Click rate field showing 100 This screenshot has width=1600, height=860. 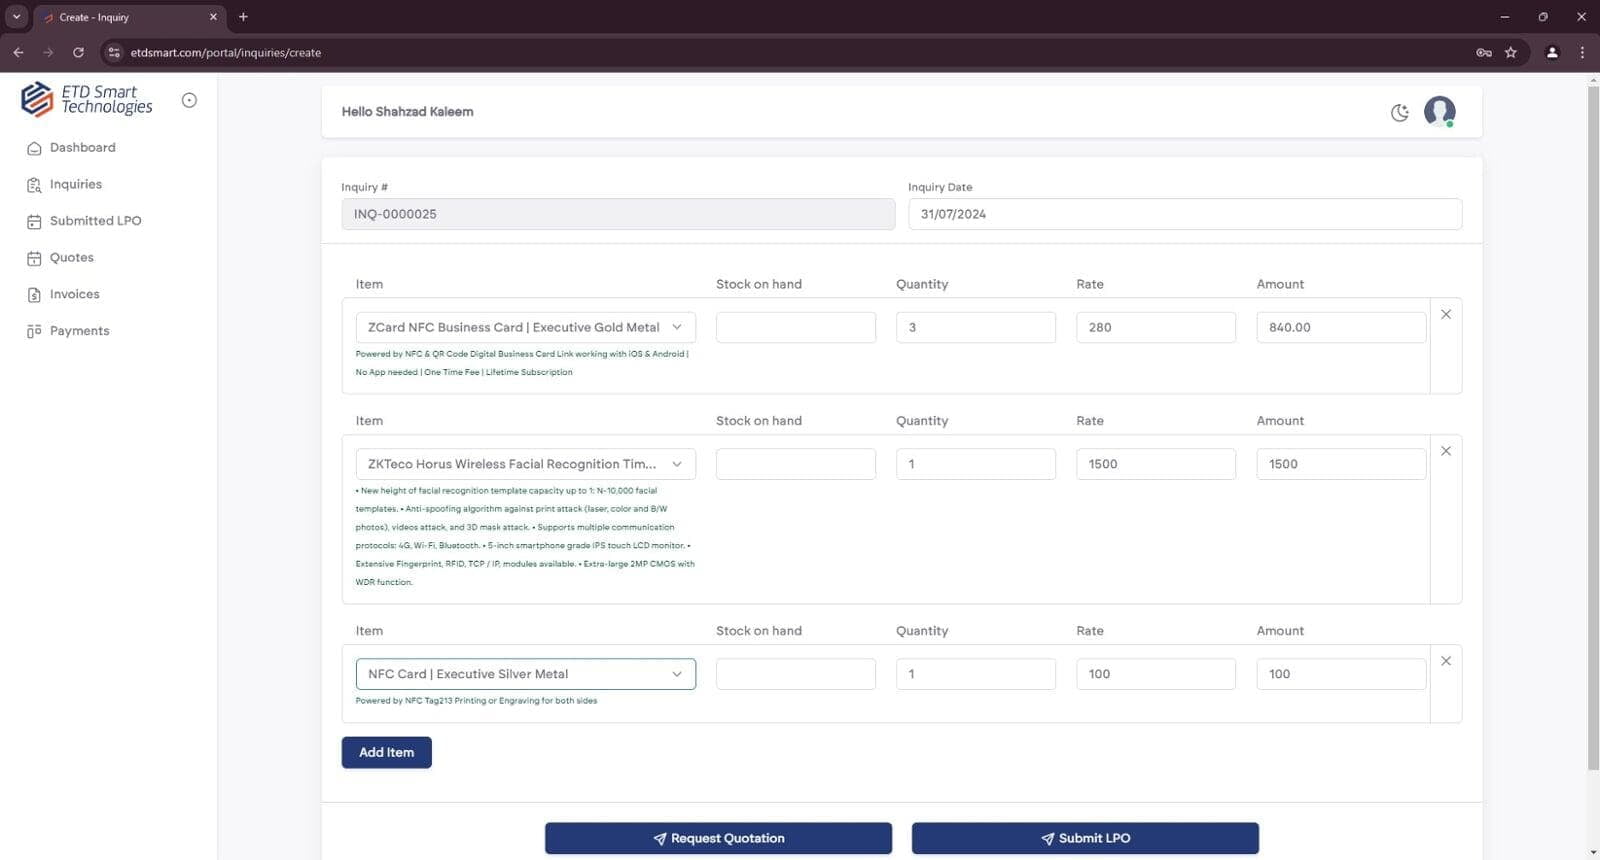1156,674
